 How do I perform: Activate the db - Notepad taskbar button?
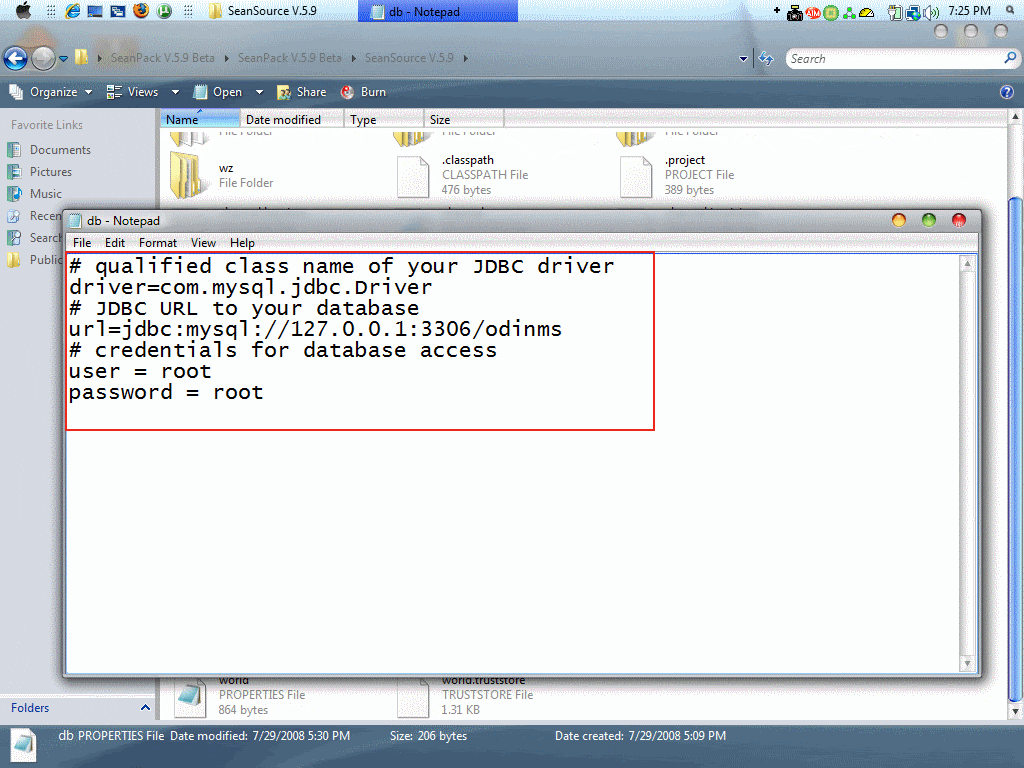coord(438,11)
